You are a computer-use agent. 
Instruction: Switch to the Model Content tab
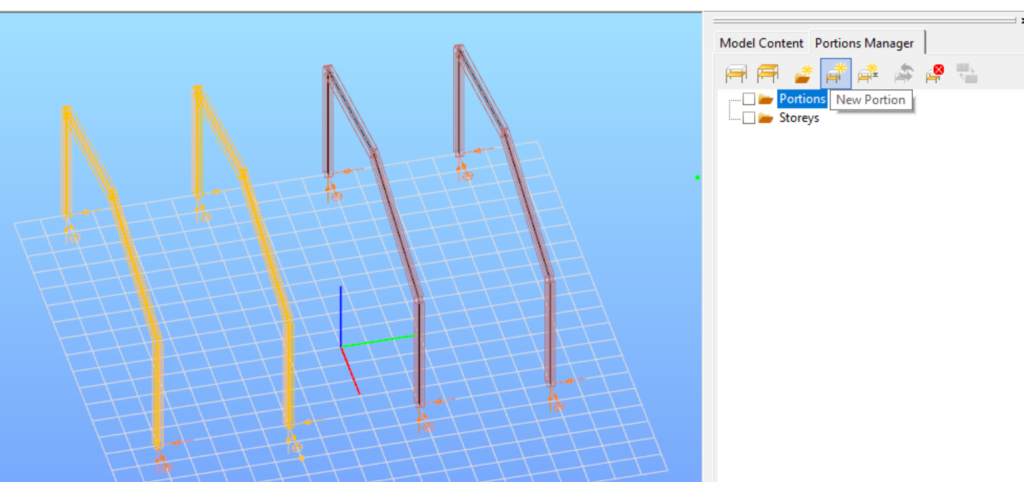coord(761,43)
